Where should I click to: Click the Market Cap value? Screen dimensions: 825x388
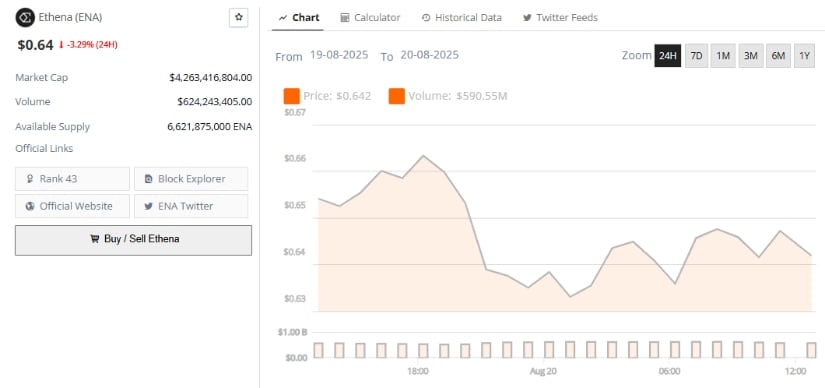(x=210, y=77)
